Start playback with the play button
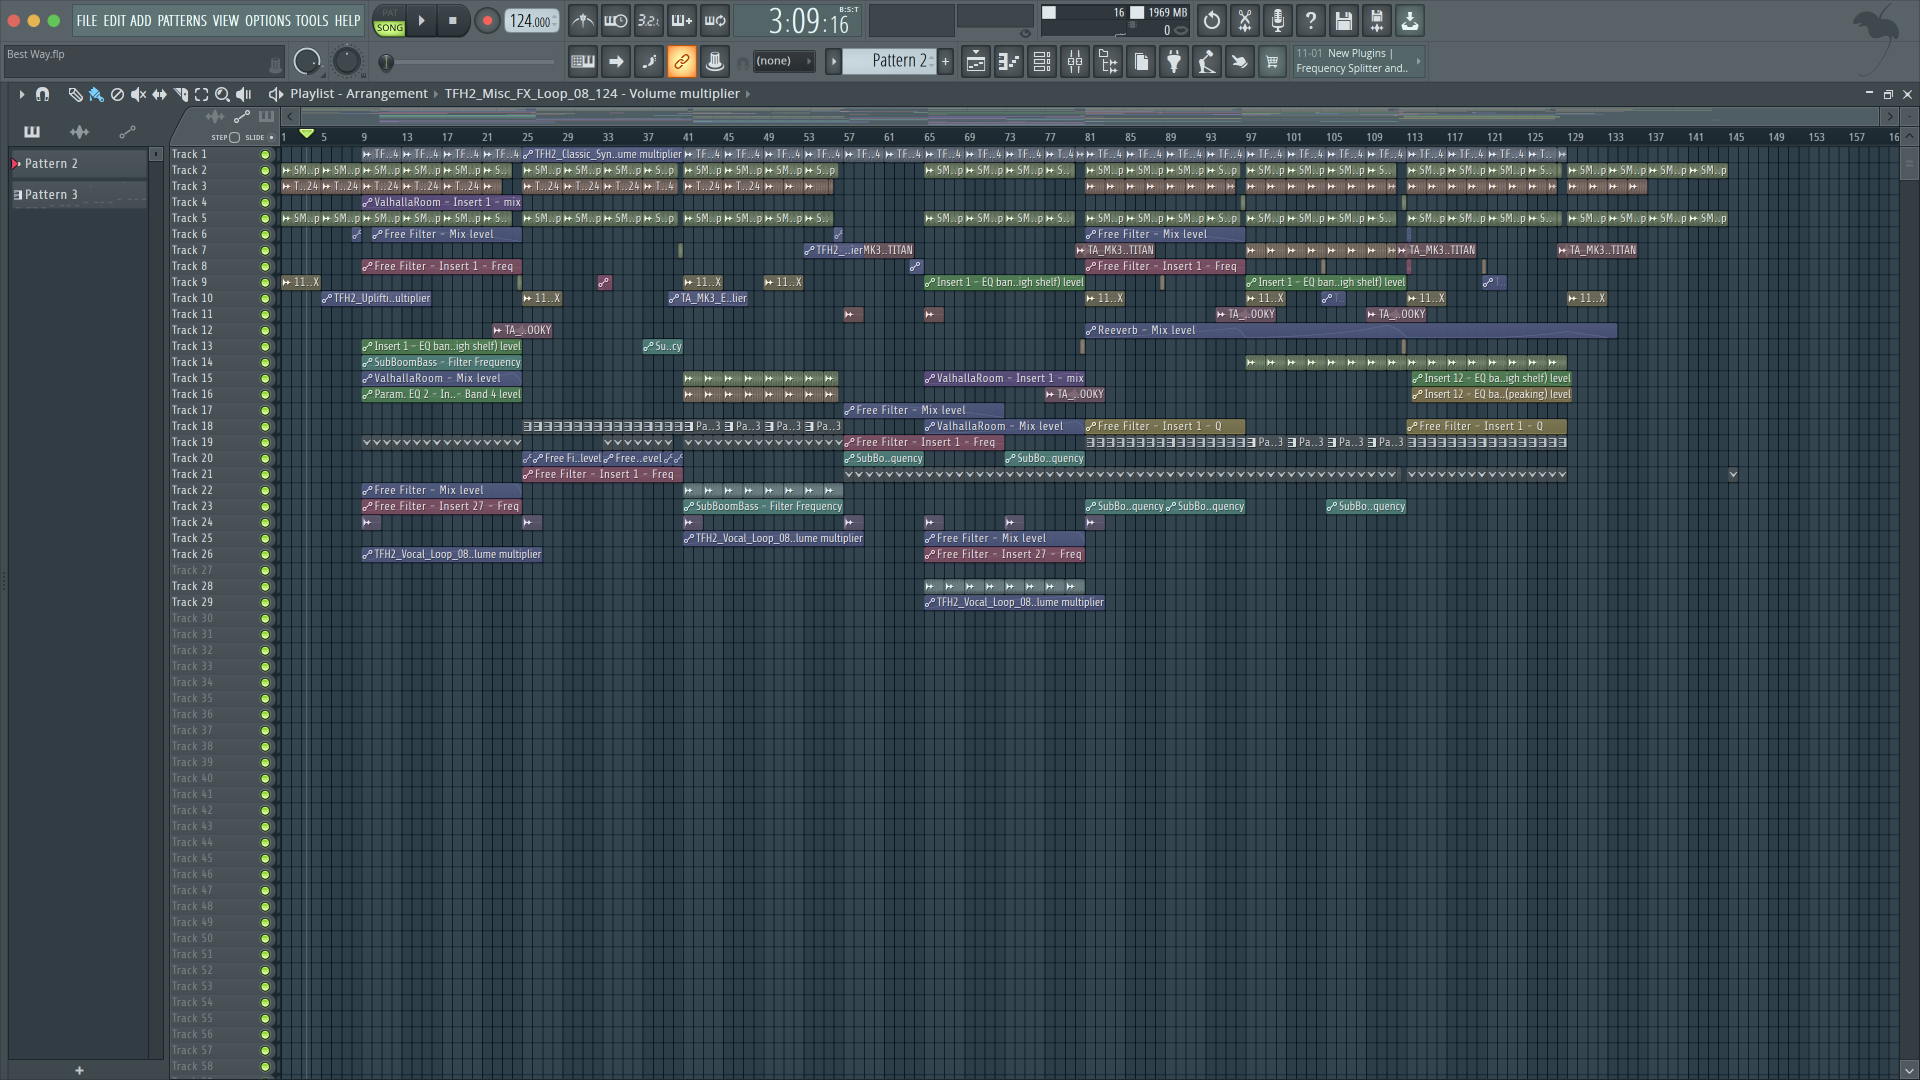 422,20
